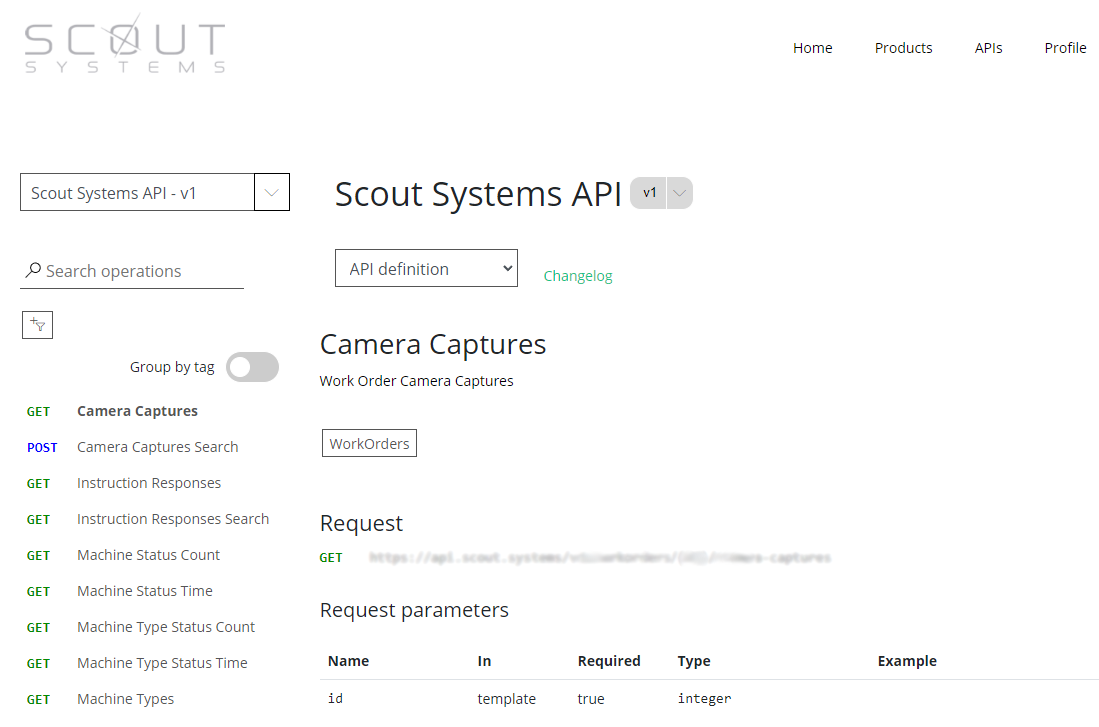The height and width of the screenshot is (727, 1099).
Task: Toggle the Group by tag switch
Action: click(x=252, y=367)
